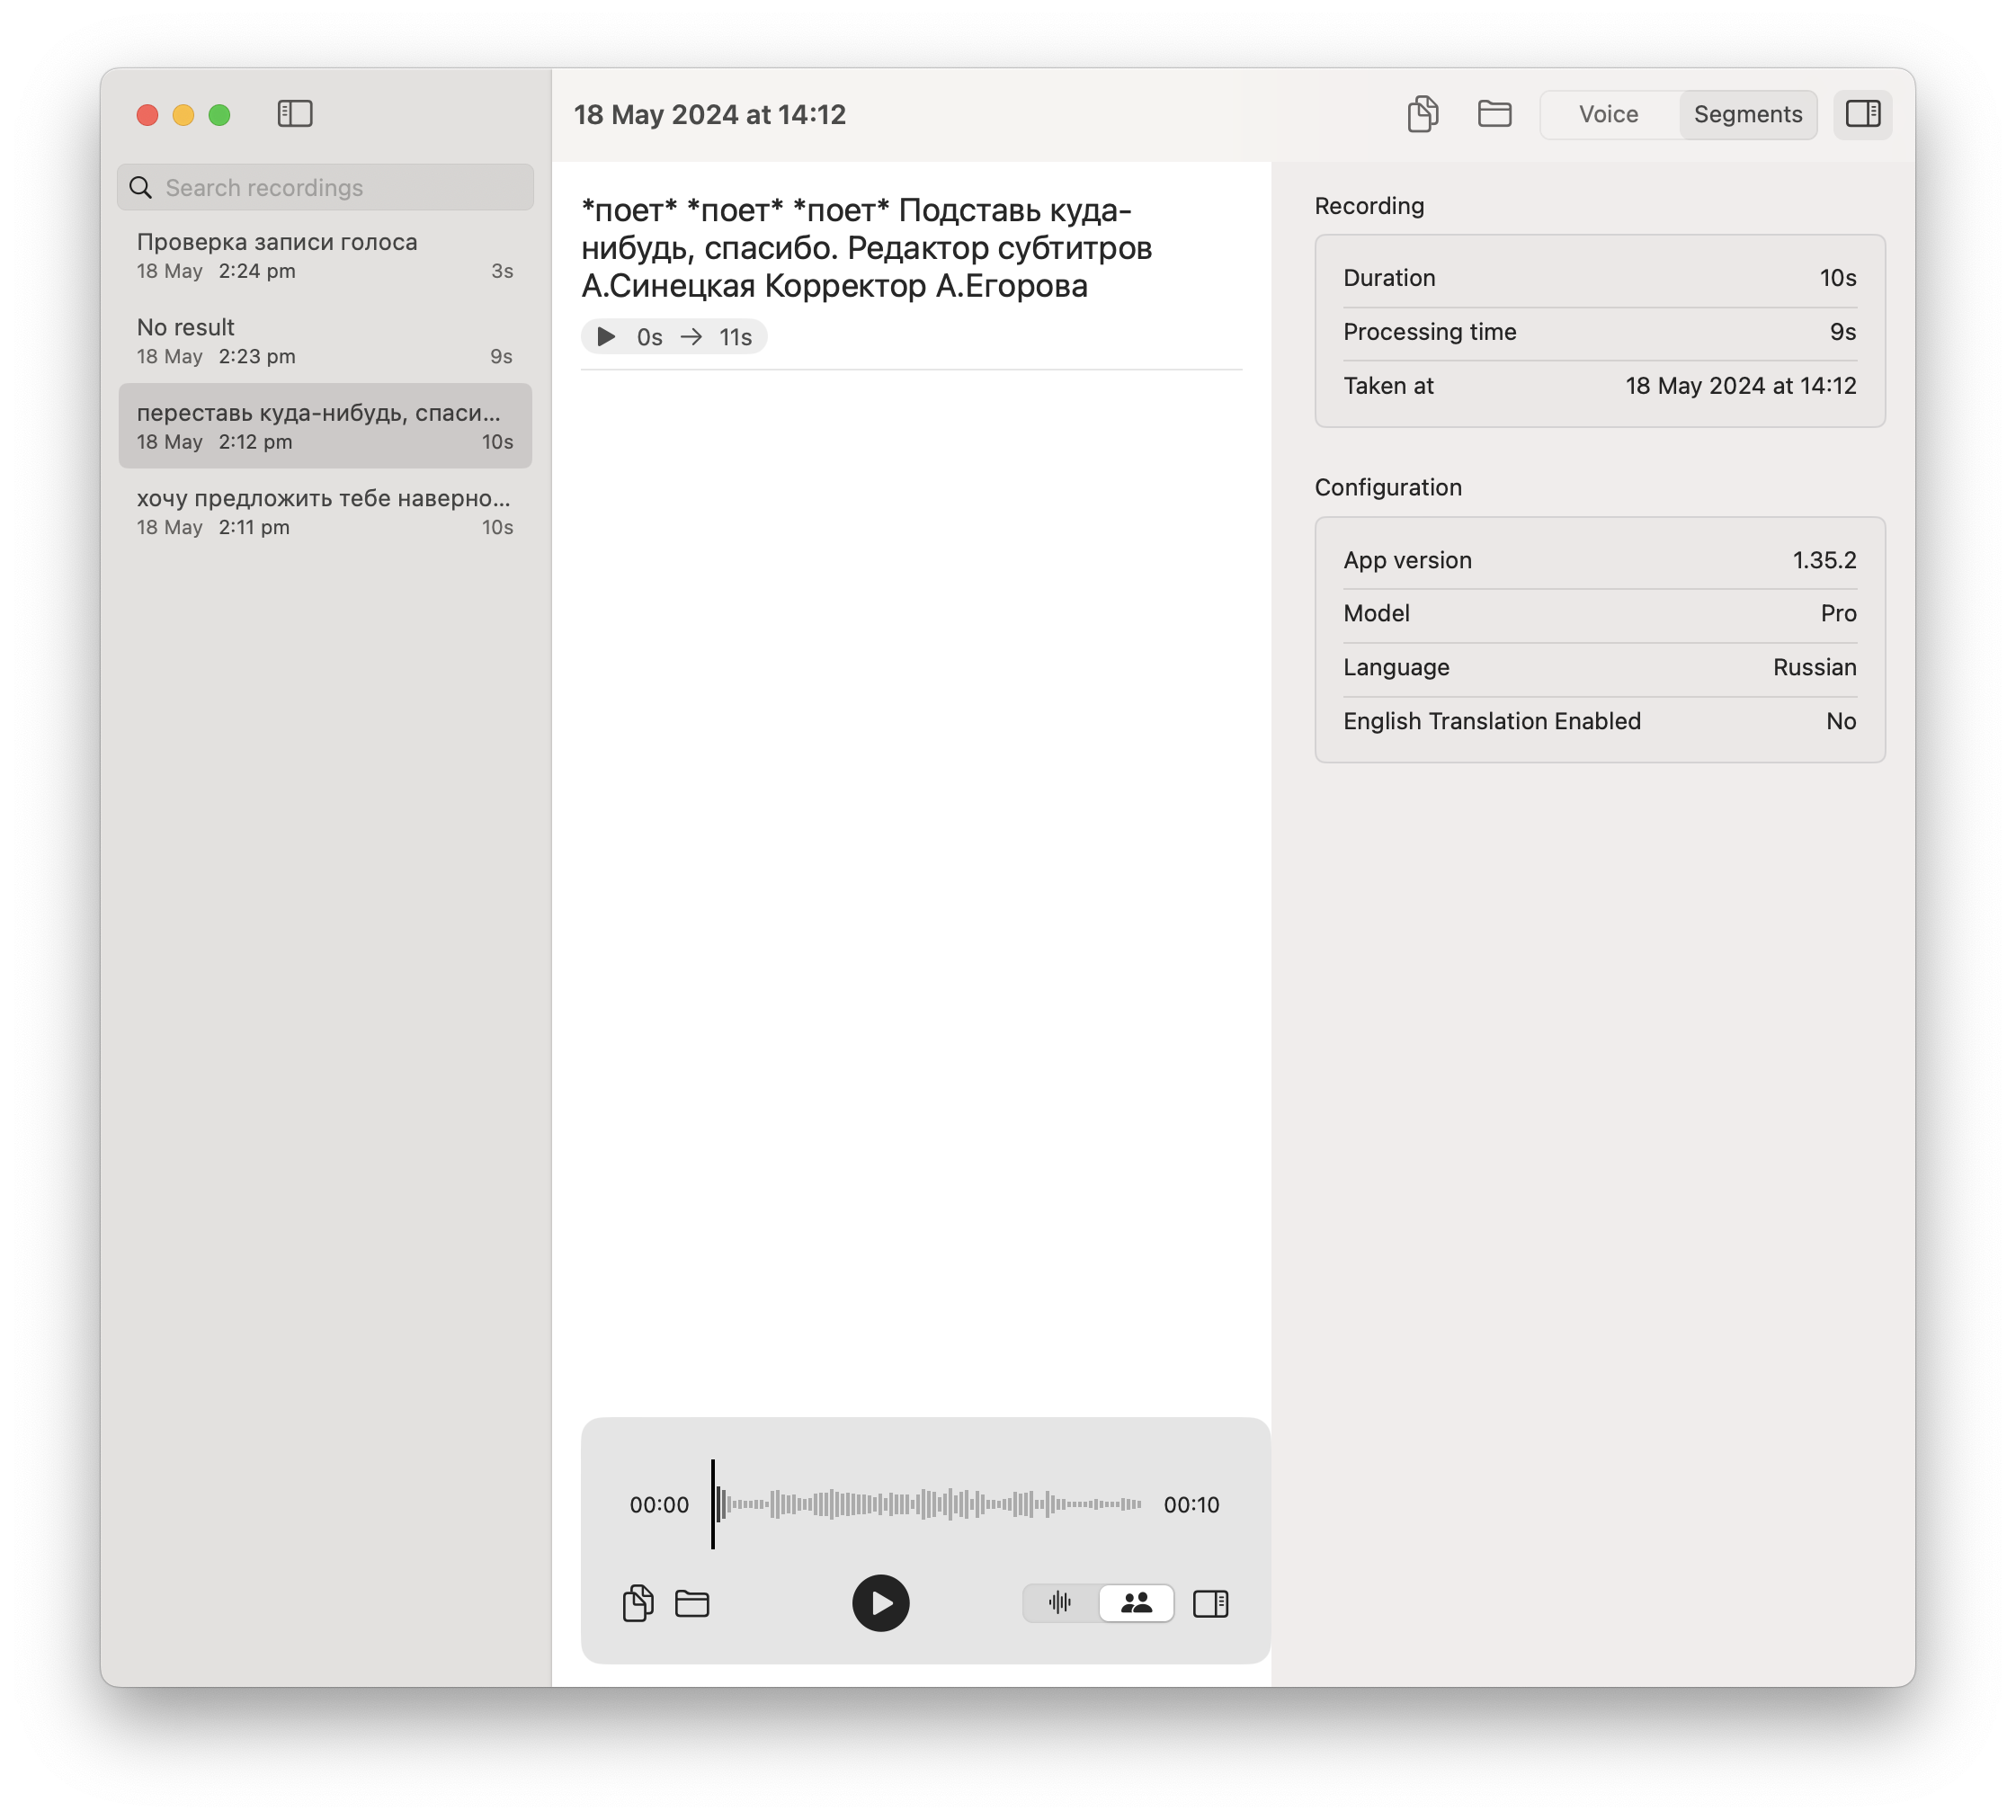The height and width of the screenshot is (1820, 2016).
Task: Select the speakers segments toggle in player
Action: (x=1136, y=1603)
